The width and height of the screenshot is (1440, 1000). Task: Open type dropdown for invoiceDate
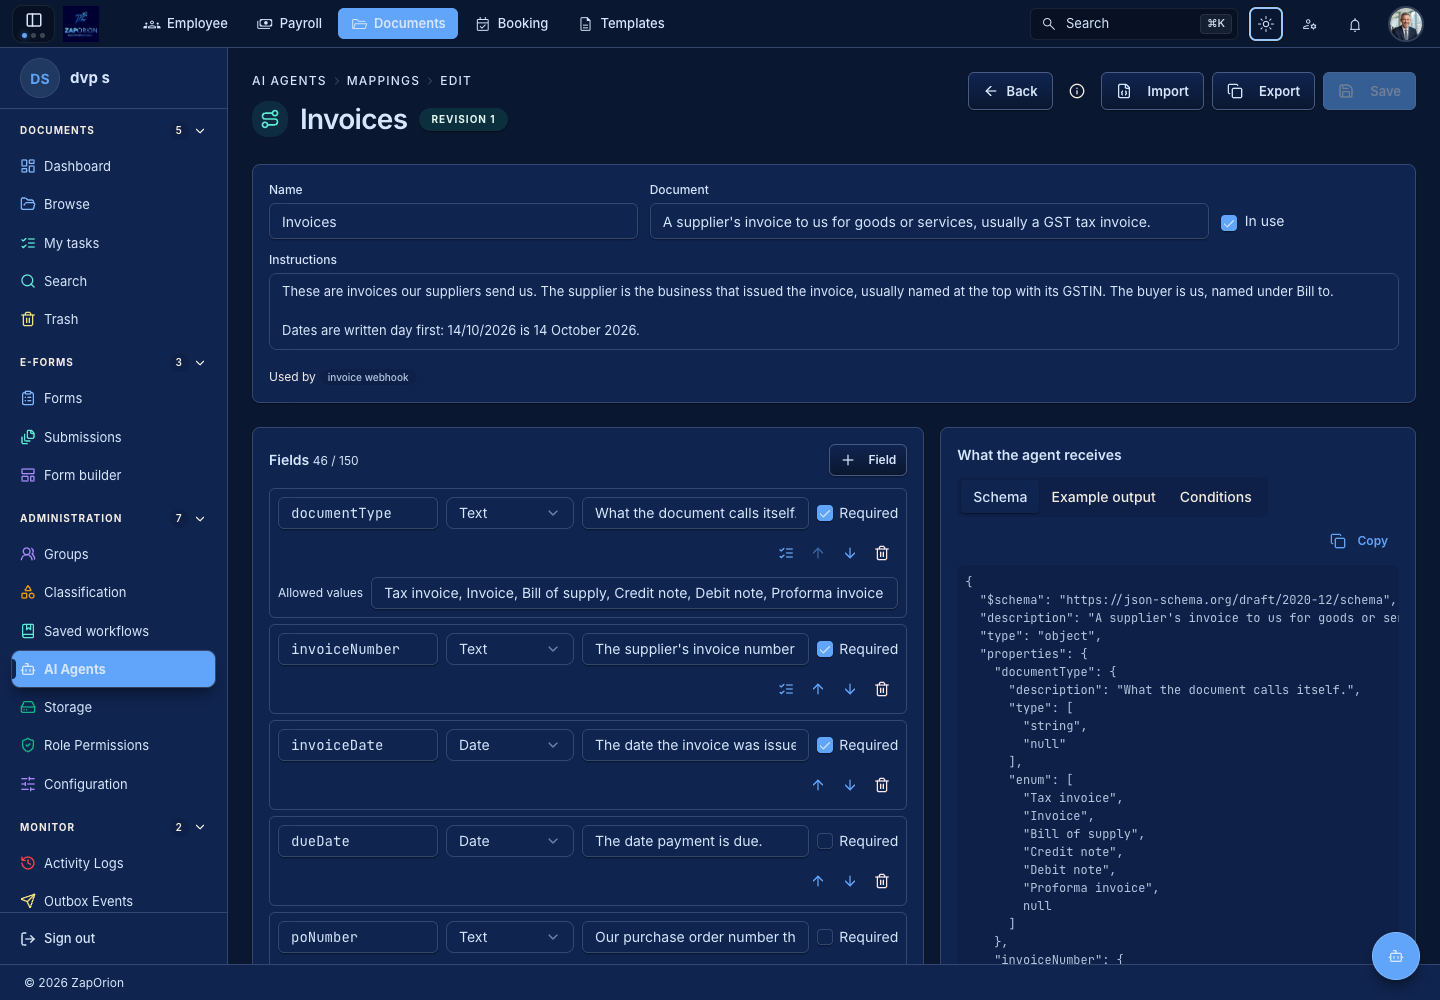tap(510, 745)
